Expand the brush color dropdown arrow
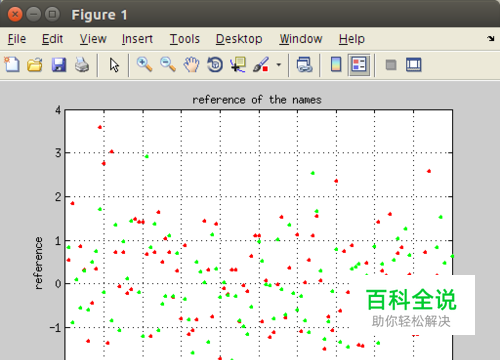The image size is (500, 360). tap(279, 65)
